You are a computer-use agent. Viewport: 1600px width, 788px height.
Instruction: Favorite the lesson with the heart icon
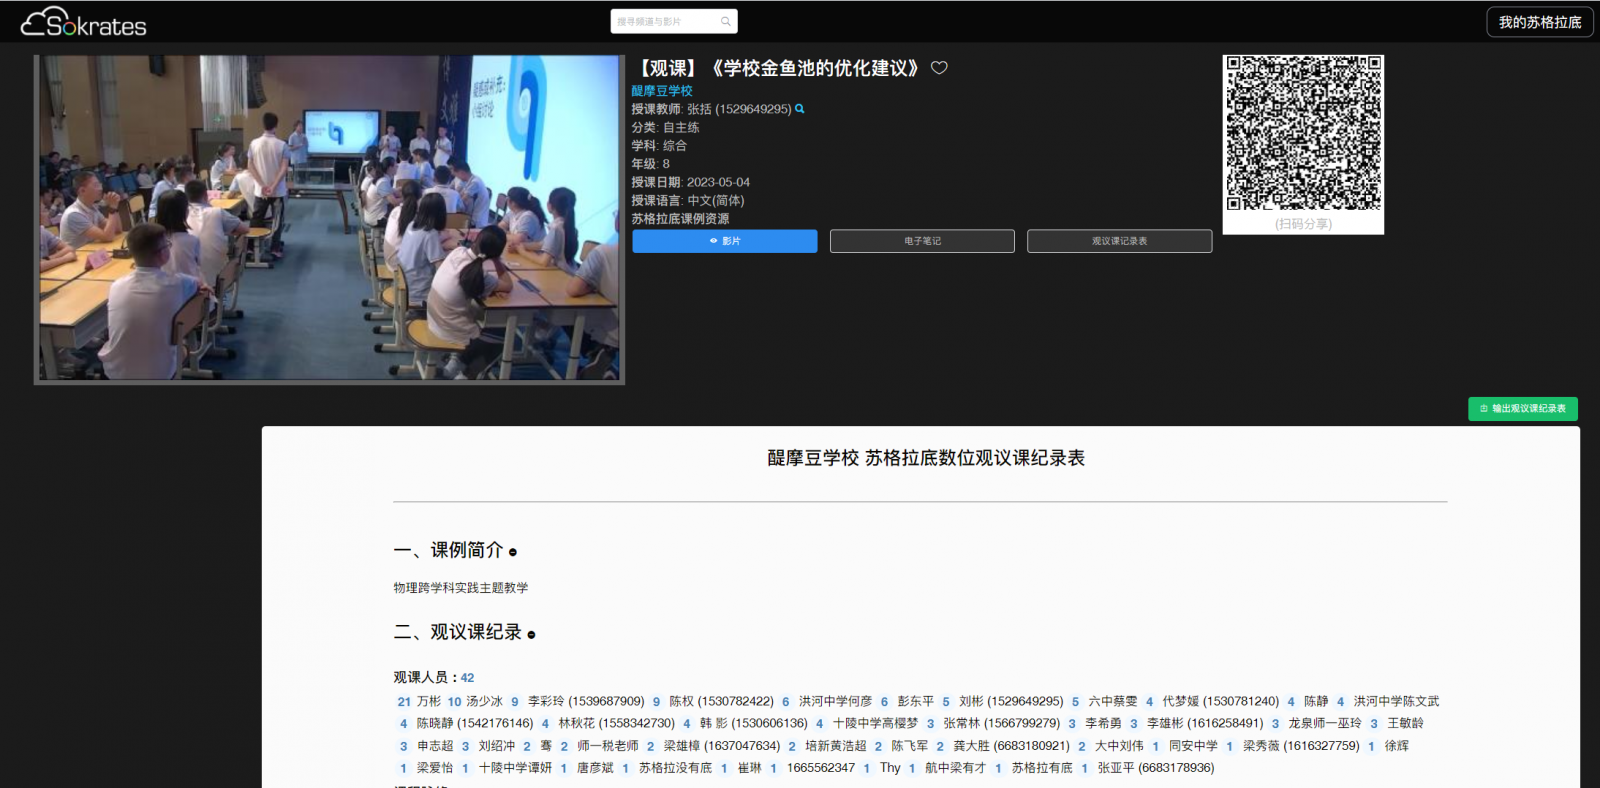(939, 68)
